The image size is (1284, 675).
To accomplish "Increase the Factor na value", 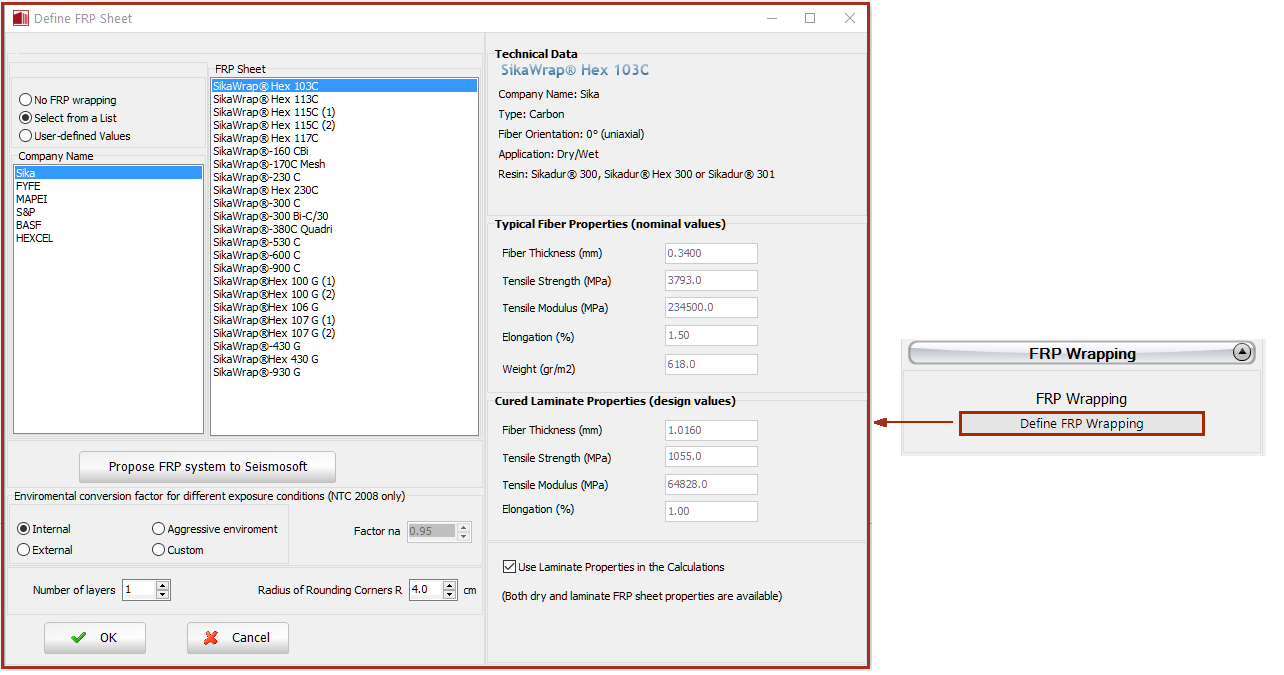I will 462,526.
